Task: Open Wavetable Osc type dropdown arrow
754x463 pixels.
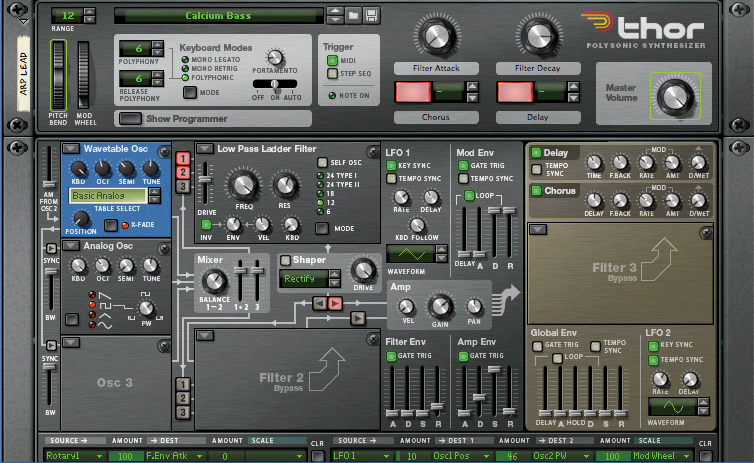Action: (71, 149)
